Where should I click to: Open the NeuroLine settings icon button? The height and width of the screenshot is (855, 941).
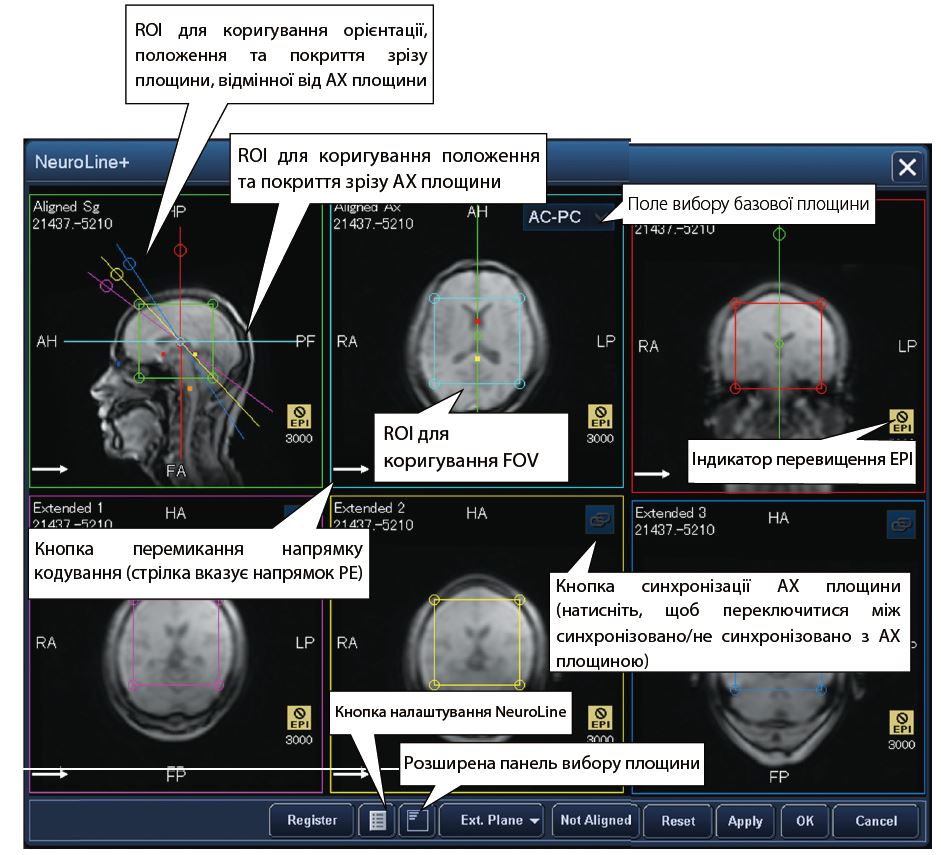376,820
